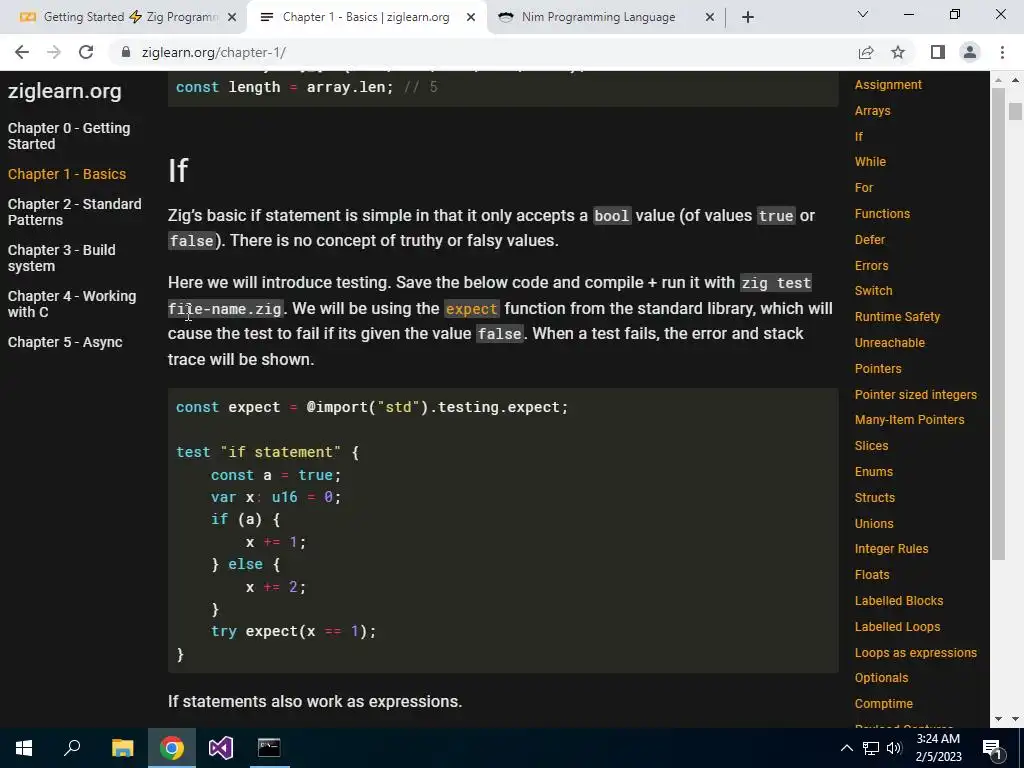Open Chapter 3 - Build system

tap(61, 258)
